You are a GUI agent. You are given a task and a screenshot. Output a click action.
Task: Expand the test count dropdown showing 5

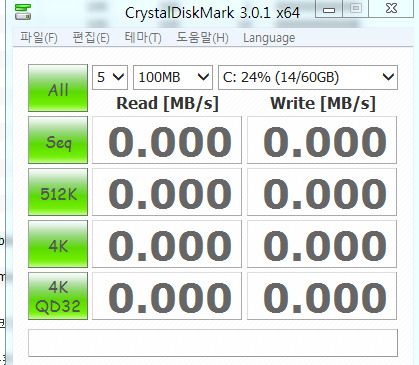[110, 77]
